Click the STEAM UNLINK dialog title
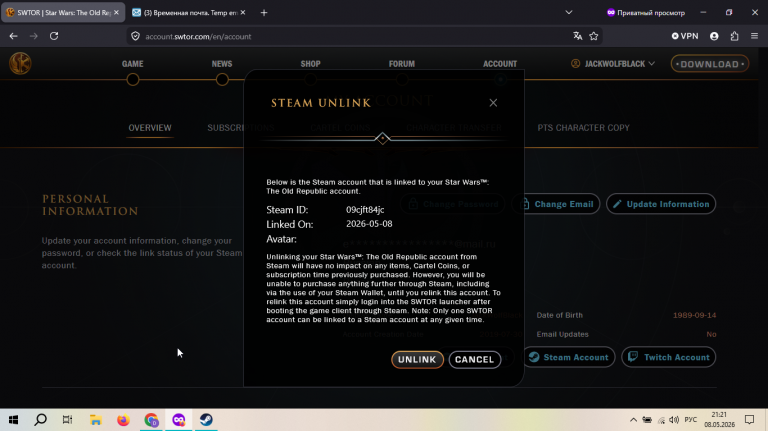The width and height of the screenshot is (768, 431). pos(321,103)
